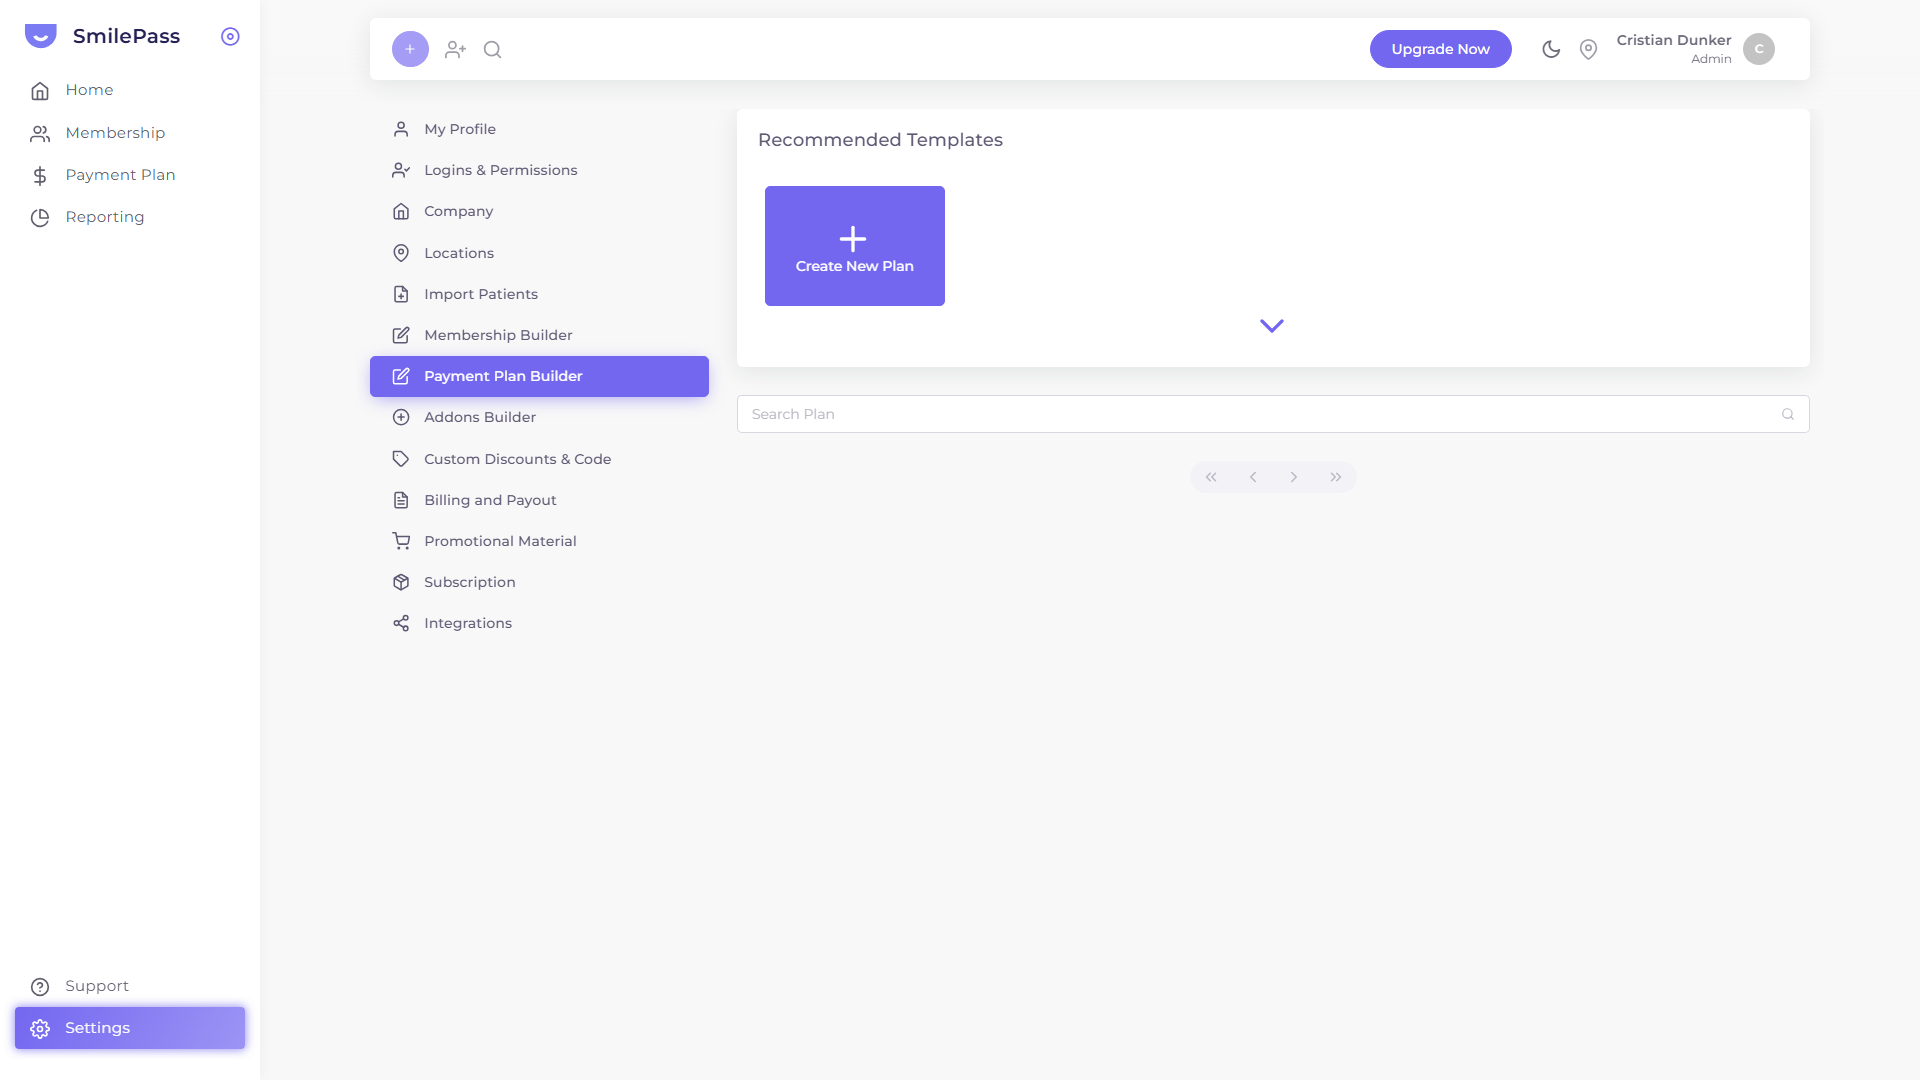Click the SmilePass logo icon
This screenshot has width=1920, height=1080.
[40, 36]
